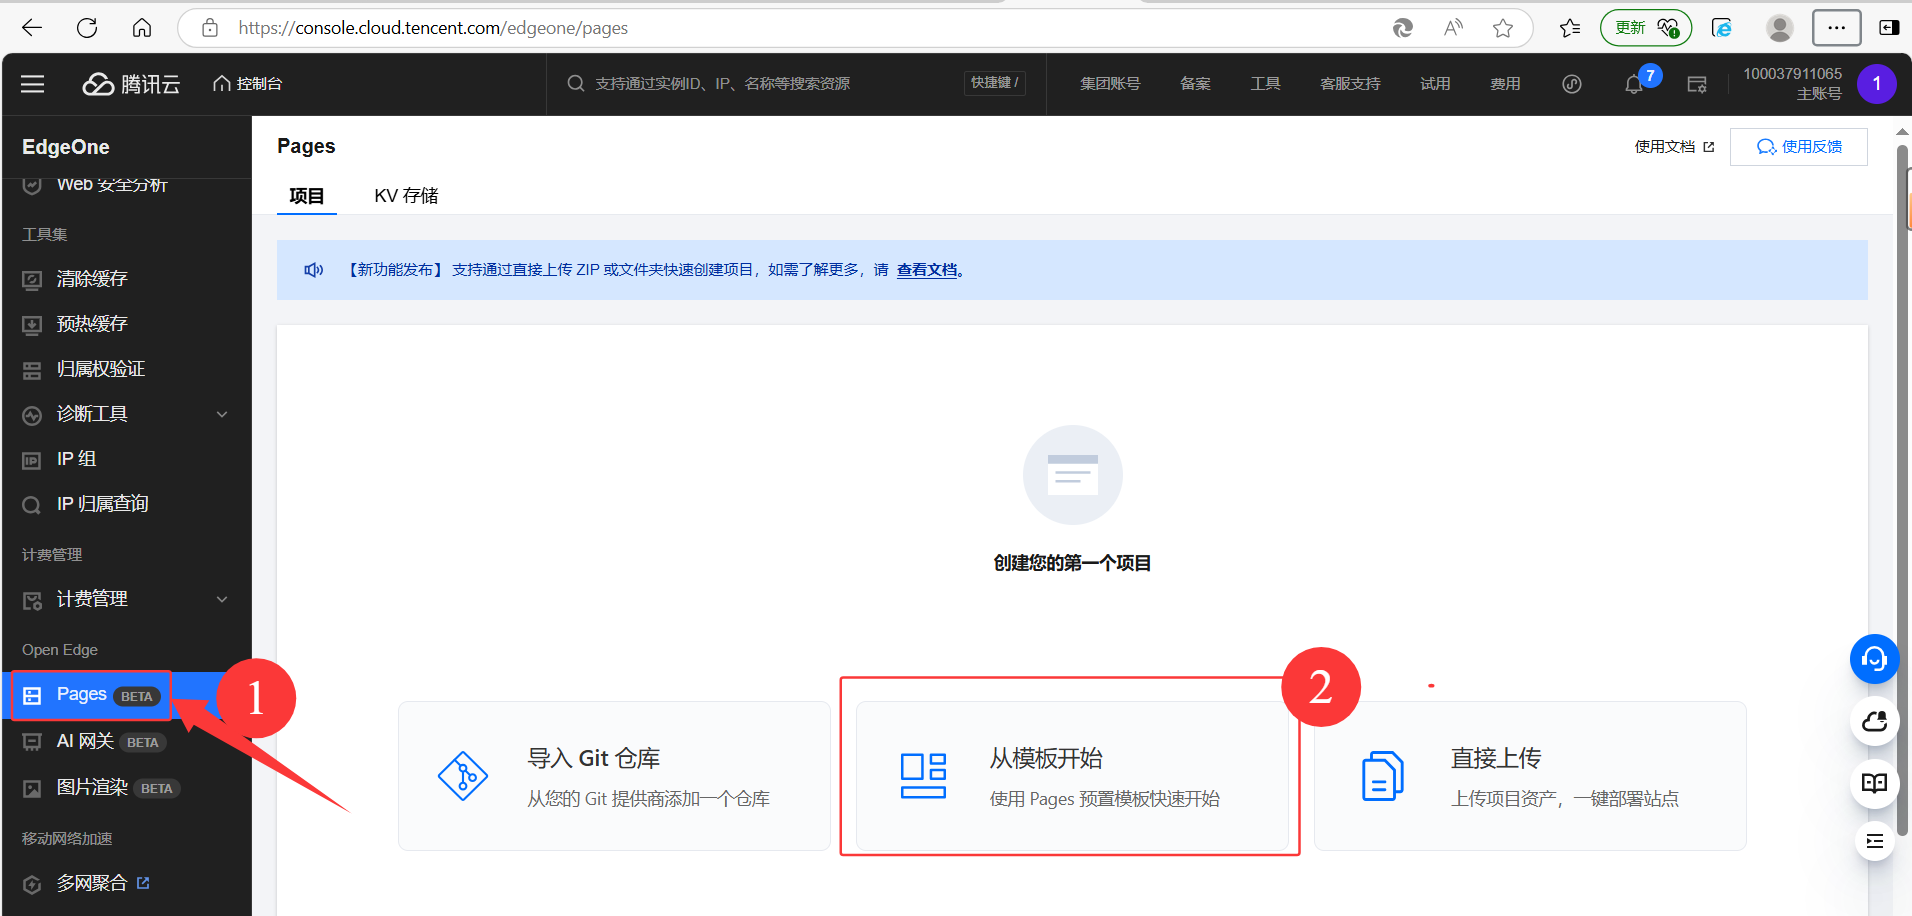Select Pages BETA in the sidebar

click(x=126, y=695)
